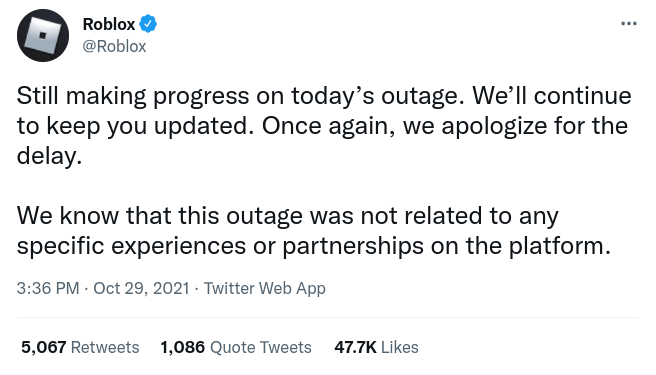
Task: Click the Roblox display name
Action: pyautogui.click(x=109, y=24)
